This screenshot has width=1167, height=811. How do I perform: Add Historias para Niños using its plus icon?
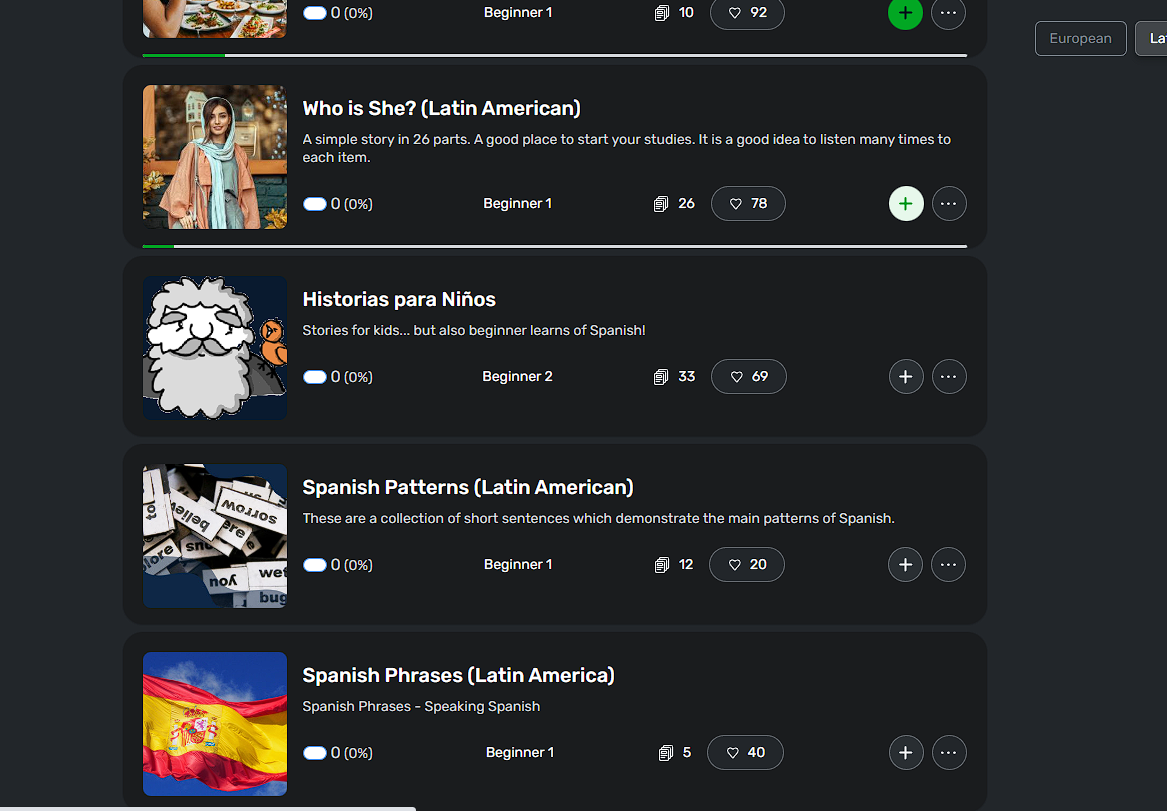click(906, 376)
